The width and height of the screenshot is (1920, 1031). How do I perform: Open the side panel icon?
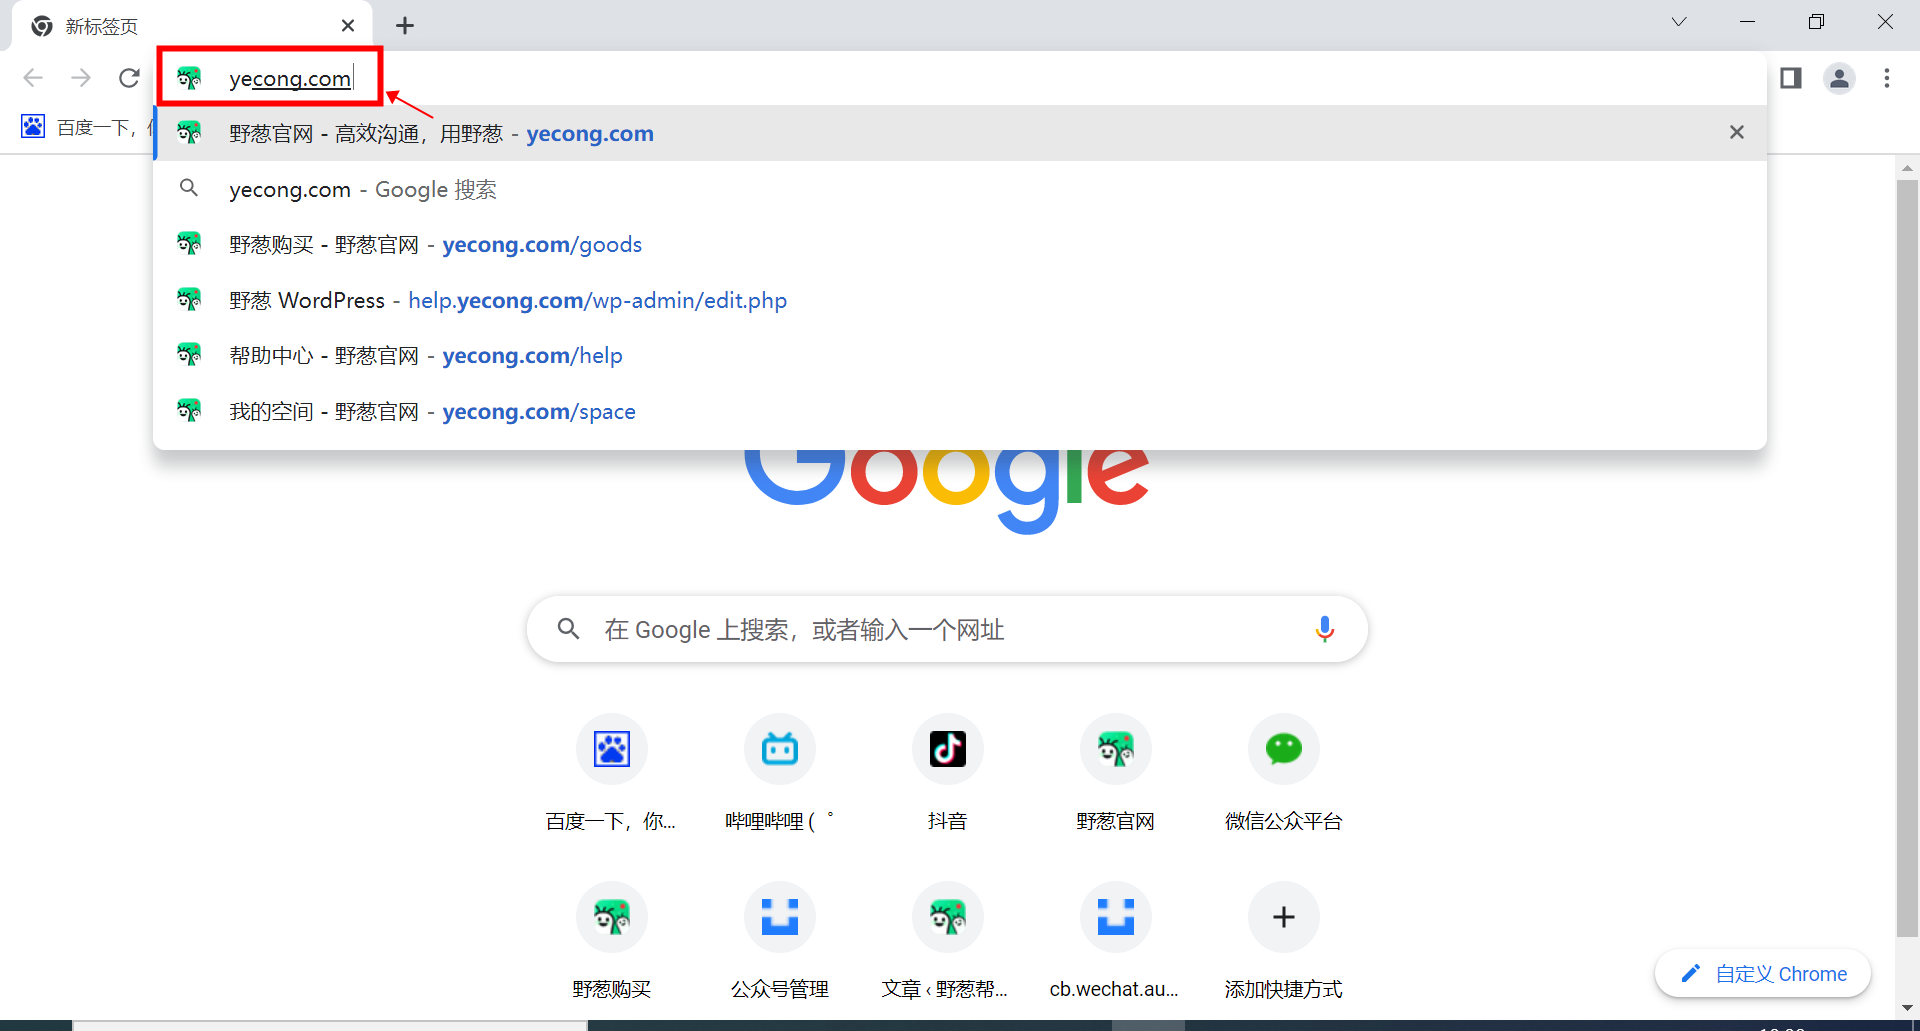pos(1791,78)
